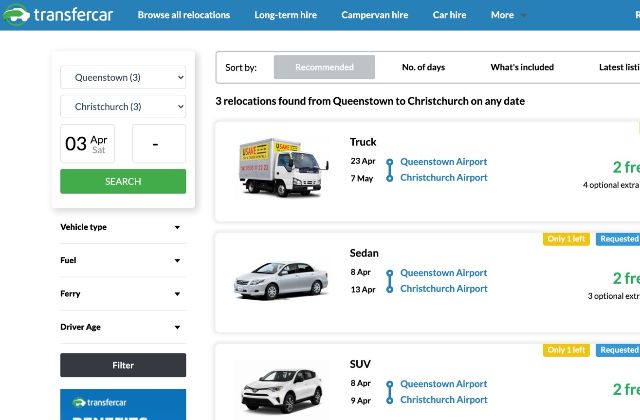Sort by Recommended
Viewport: 640px width, 420px height.
324,67
